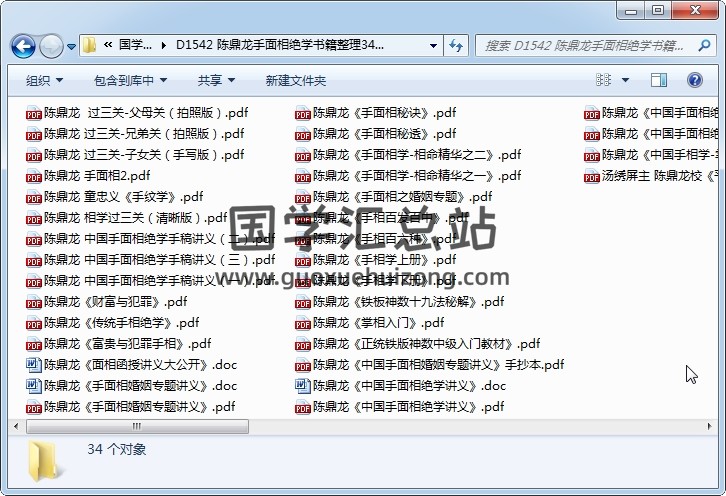Screen dimensions: 726x496
Task: Select PDF icon of 《铁板神数十九法秘解》
Action: 302,302
